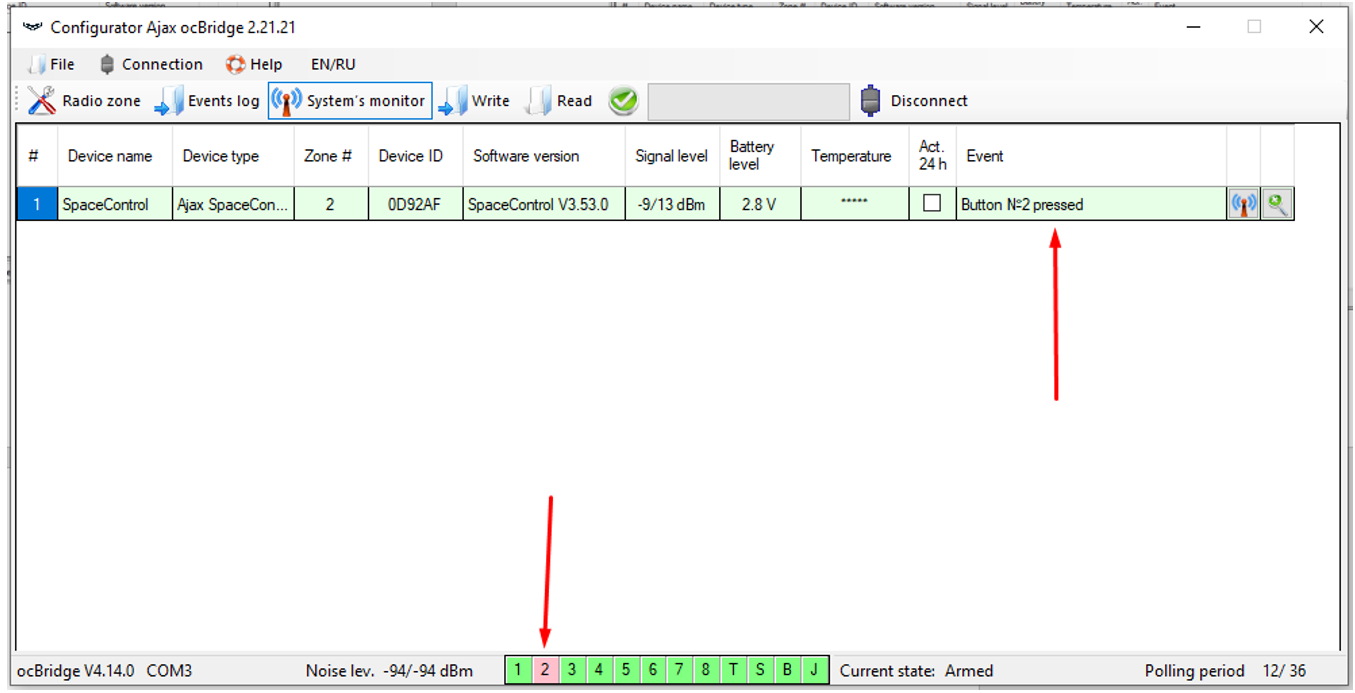Click zone 7 status indicator

click(x=679, y=670)
